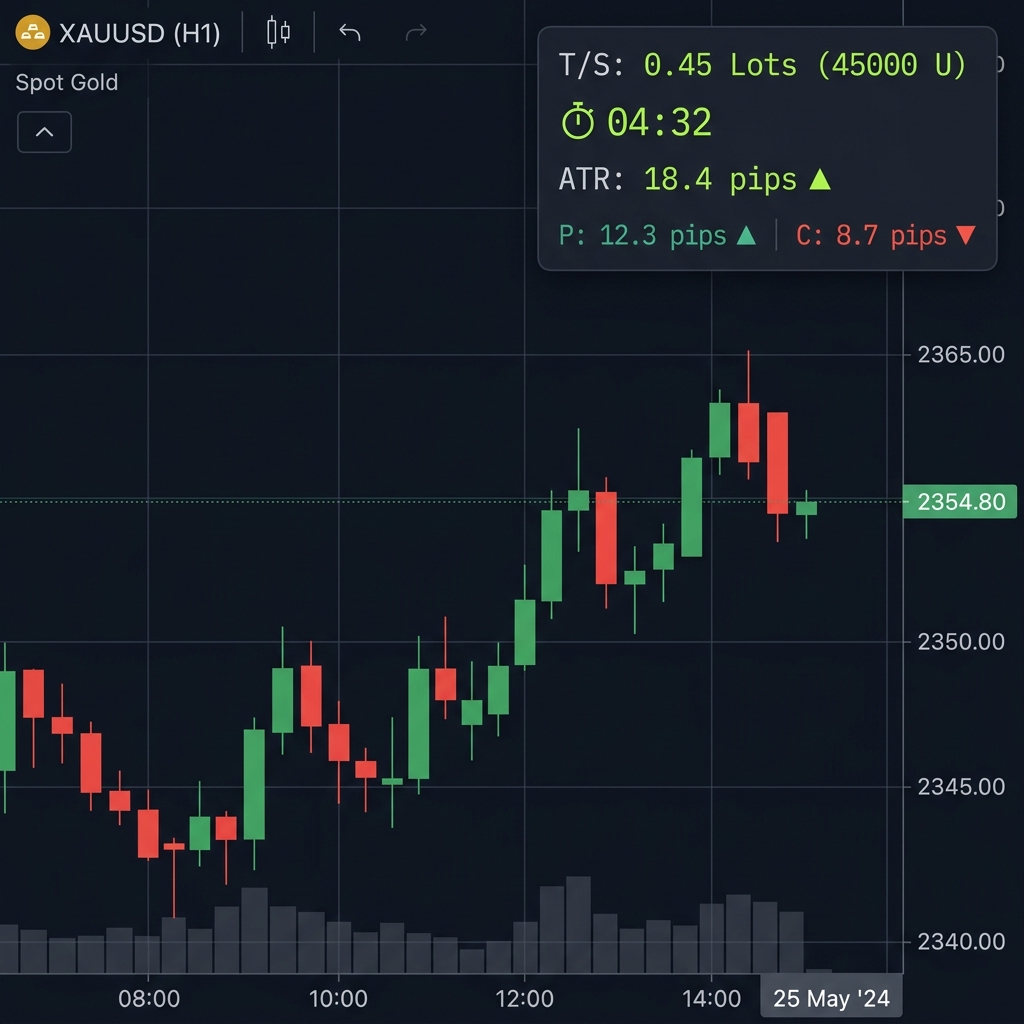This screenshot has height=1024, width=1024.
Task: Click the stopwatch timer icon
Action: (x=578, y=122)
